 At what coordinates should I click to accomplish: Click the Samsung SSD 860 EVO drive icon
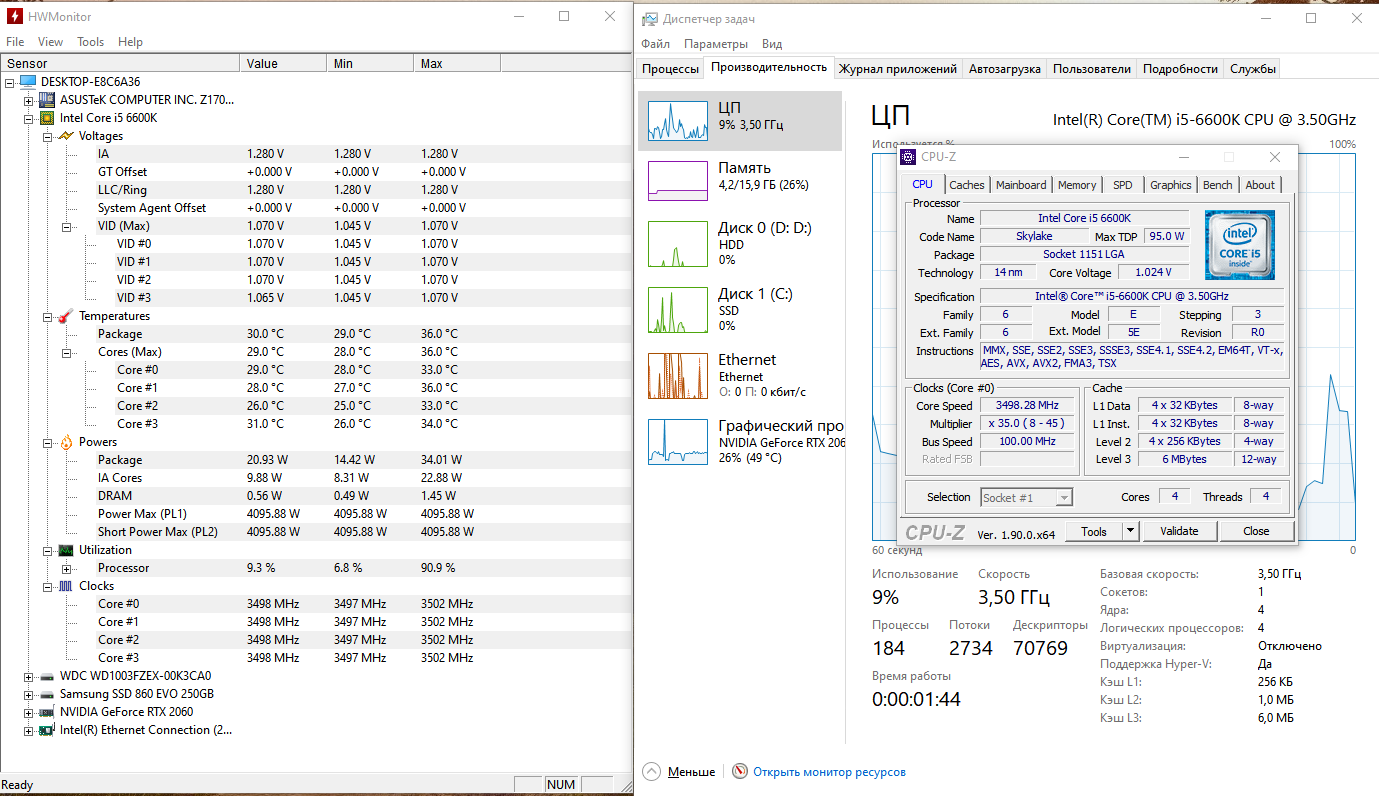click(46, 694)
